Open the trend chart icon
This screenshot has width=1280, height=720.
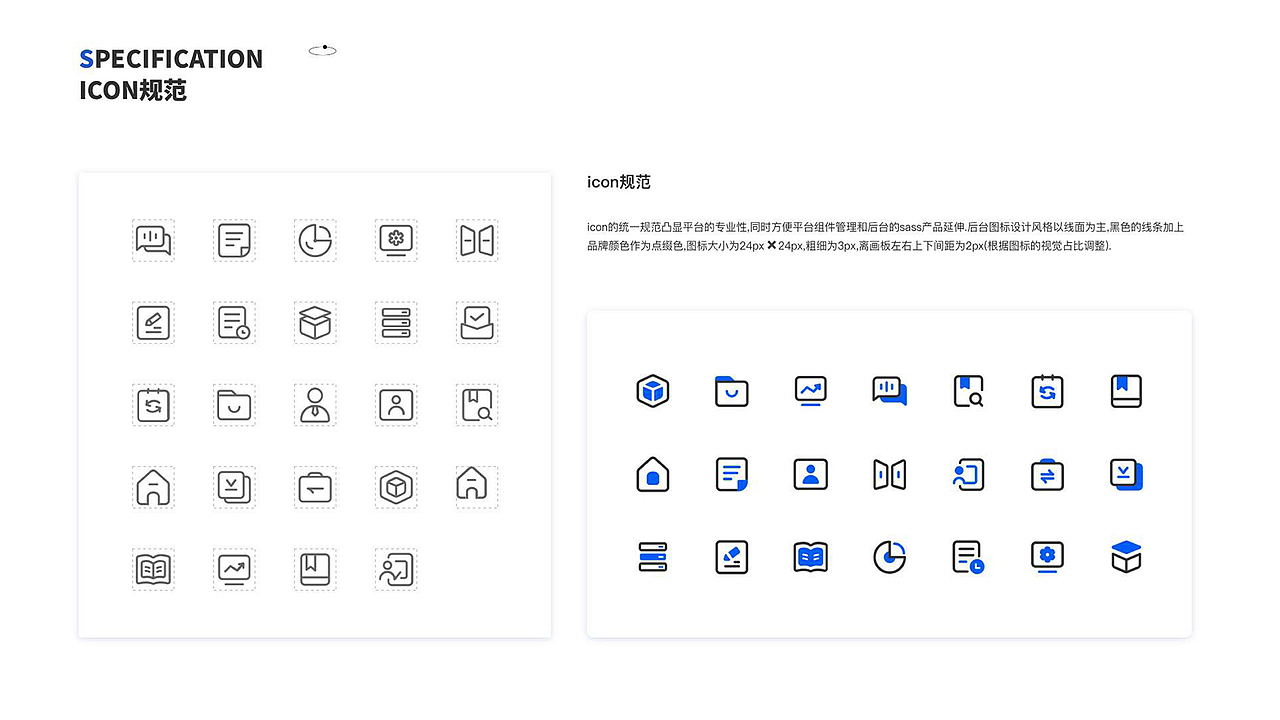810,391
